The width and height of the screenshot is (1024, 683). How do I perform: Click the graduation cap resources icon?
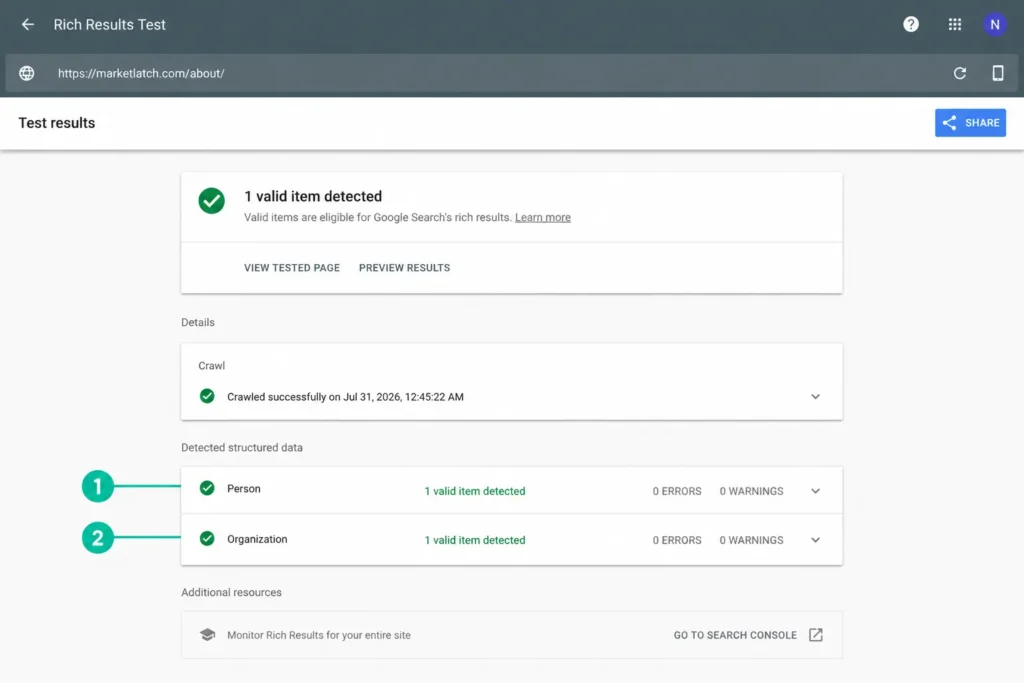coord(207,635)
